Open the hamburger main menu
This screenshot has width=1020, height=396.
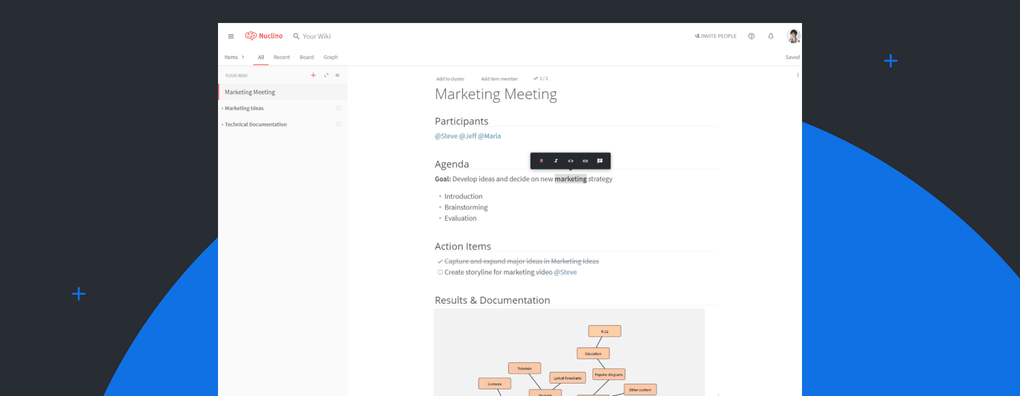point(231,36)
